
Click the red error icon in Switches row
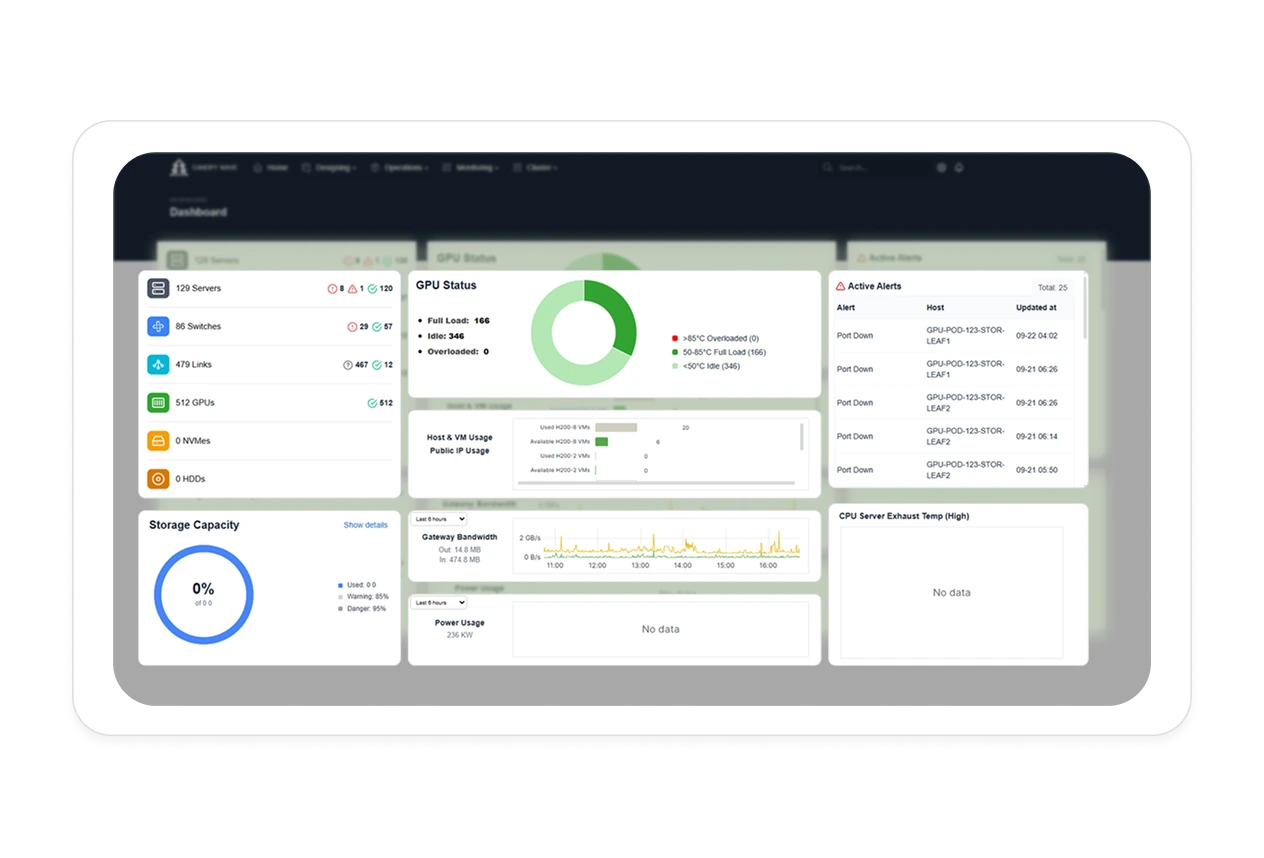tap(352, 327)
